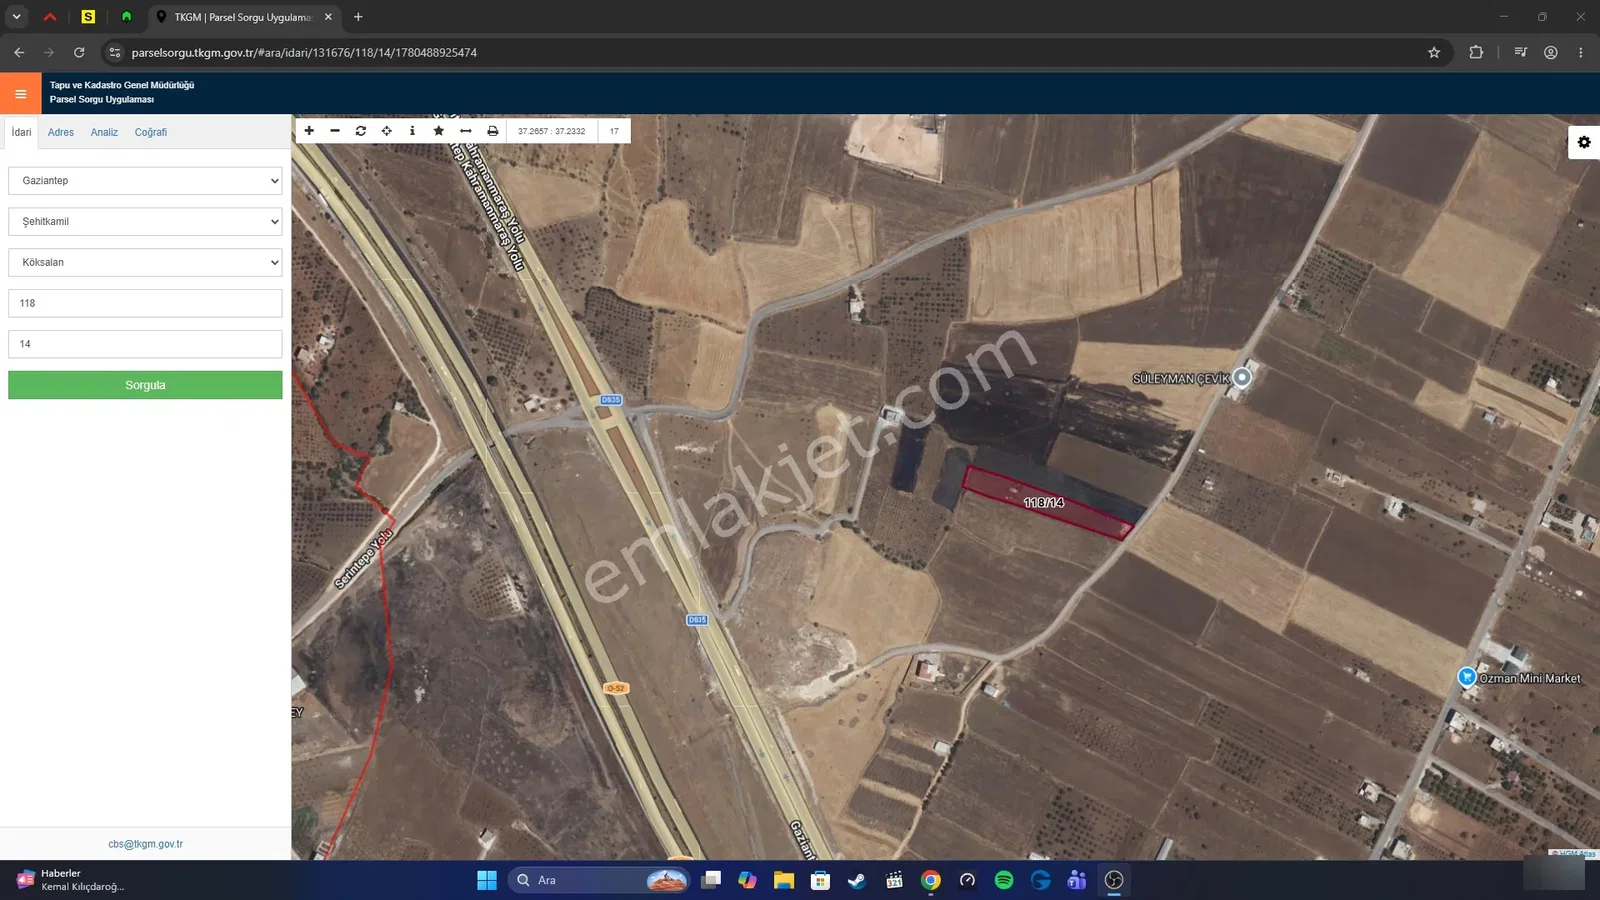Expand the Gaziantep province dropdown

[145, 181]
